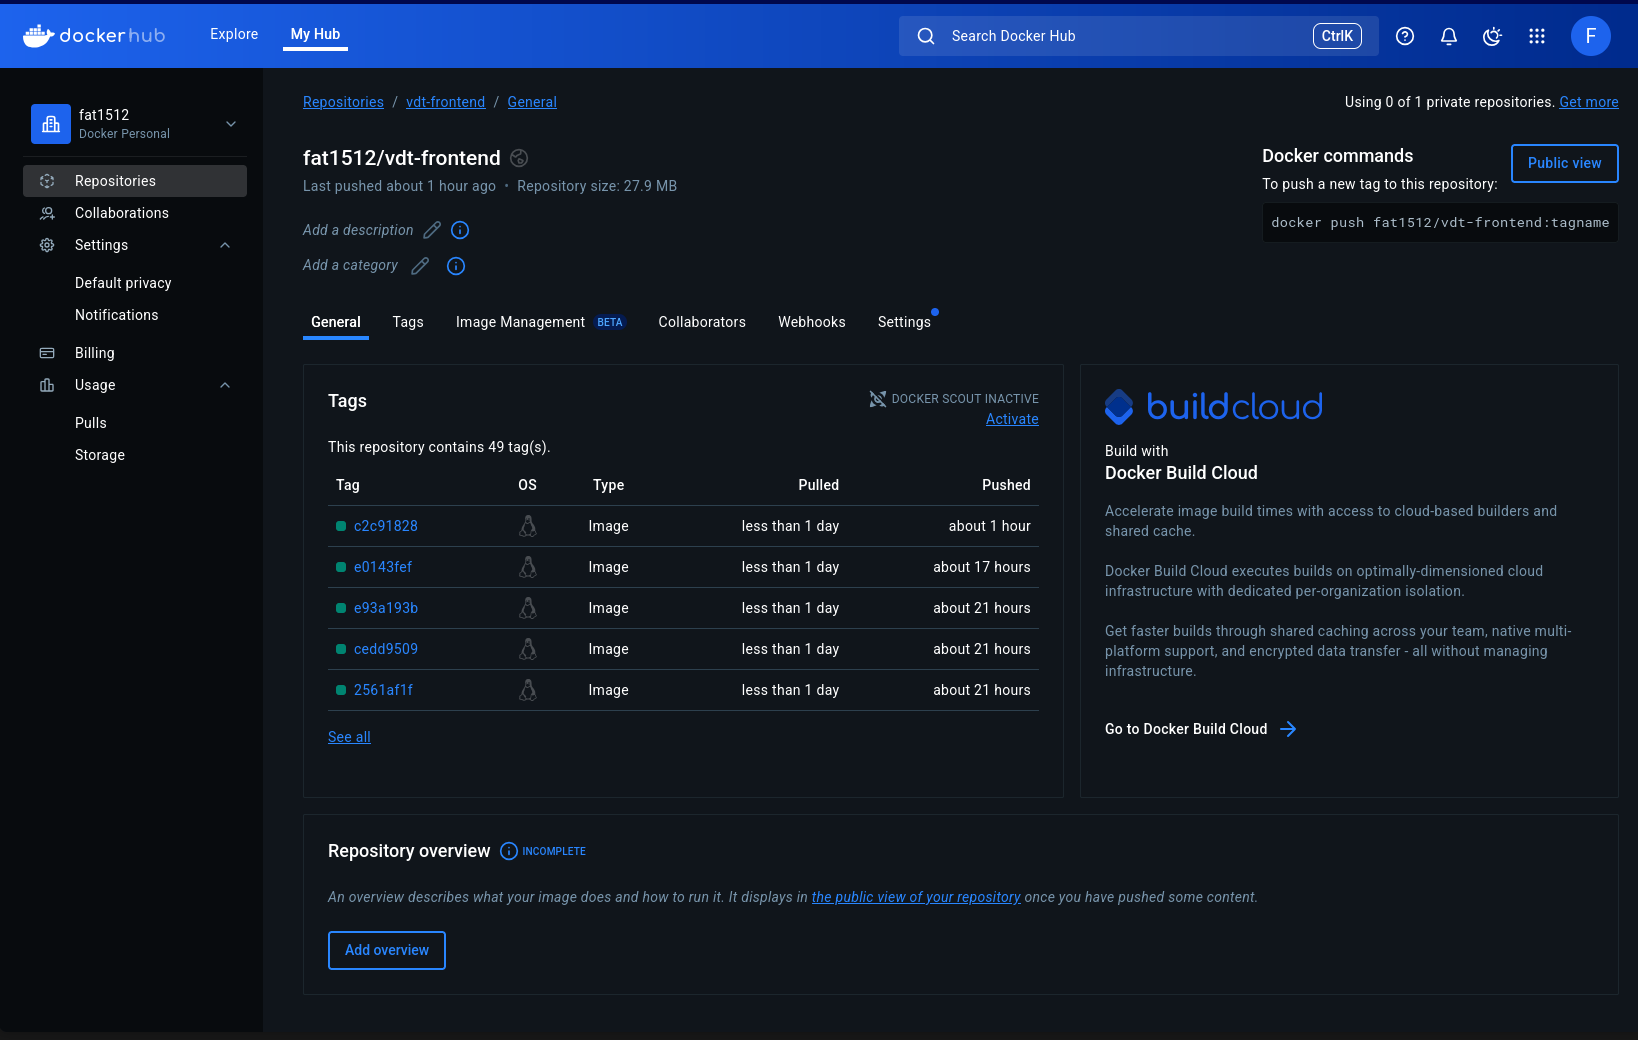The image size is (1638, 1040).
Task: Open tag c2c91828
Action: [x=386, y=526]
